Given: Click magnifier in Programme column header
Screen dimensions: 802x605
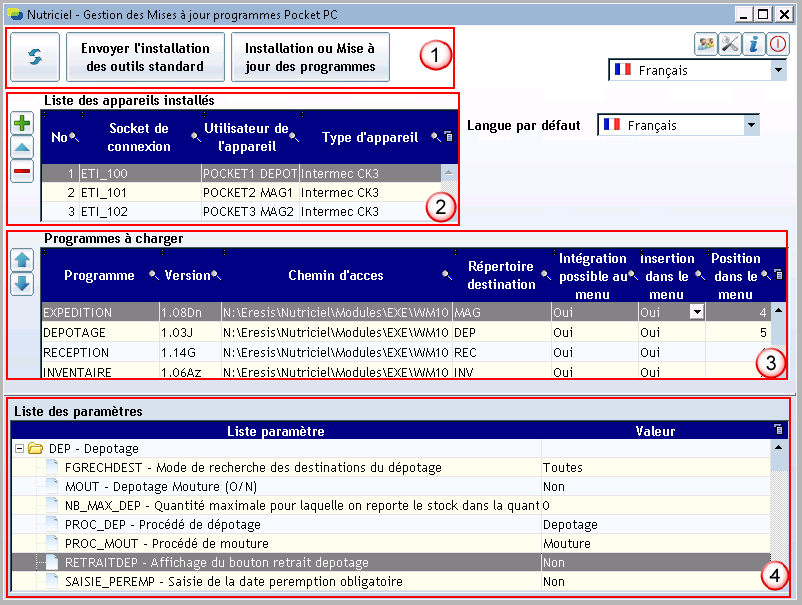Looking at the screenshot, I should coord(153,275).
